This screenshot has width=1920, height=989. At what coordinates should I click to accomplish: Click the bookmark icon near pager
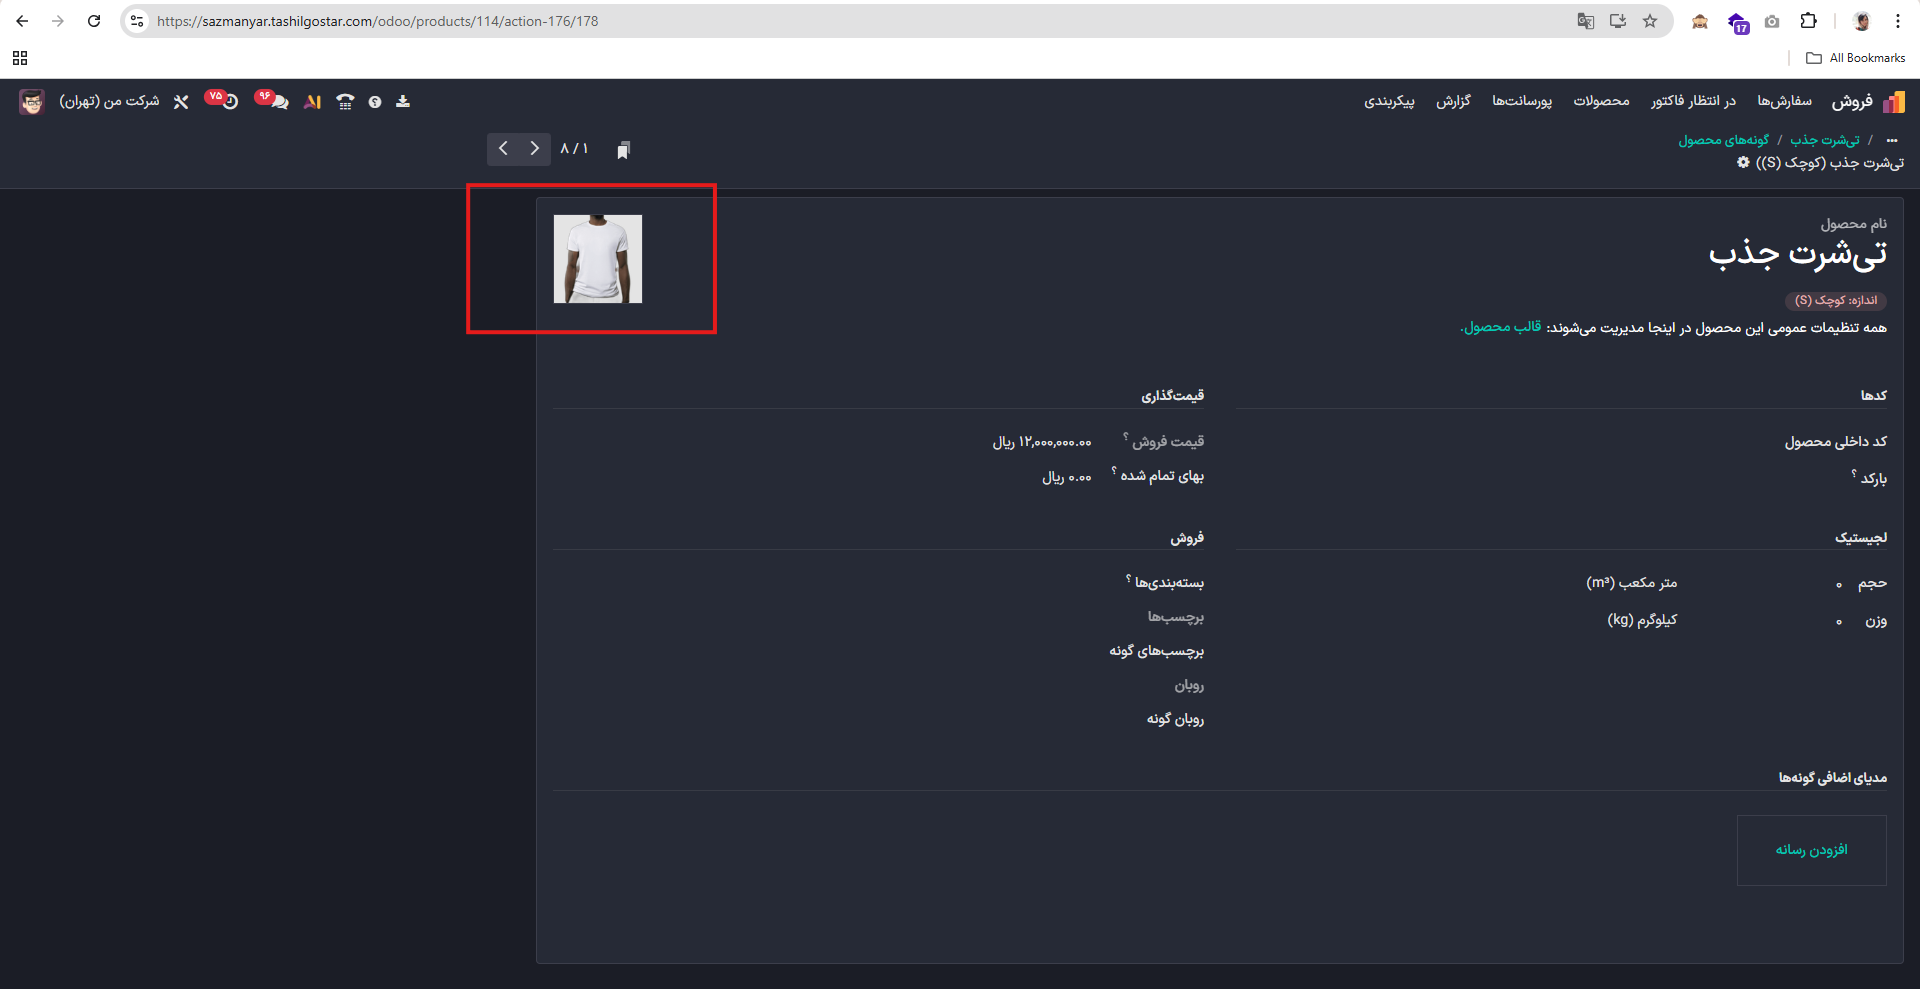click(623, 150)
